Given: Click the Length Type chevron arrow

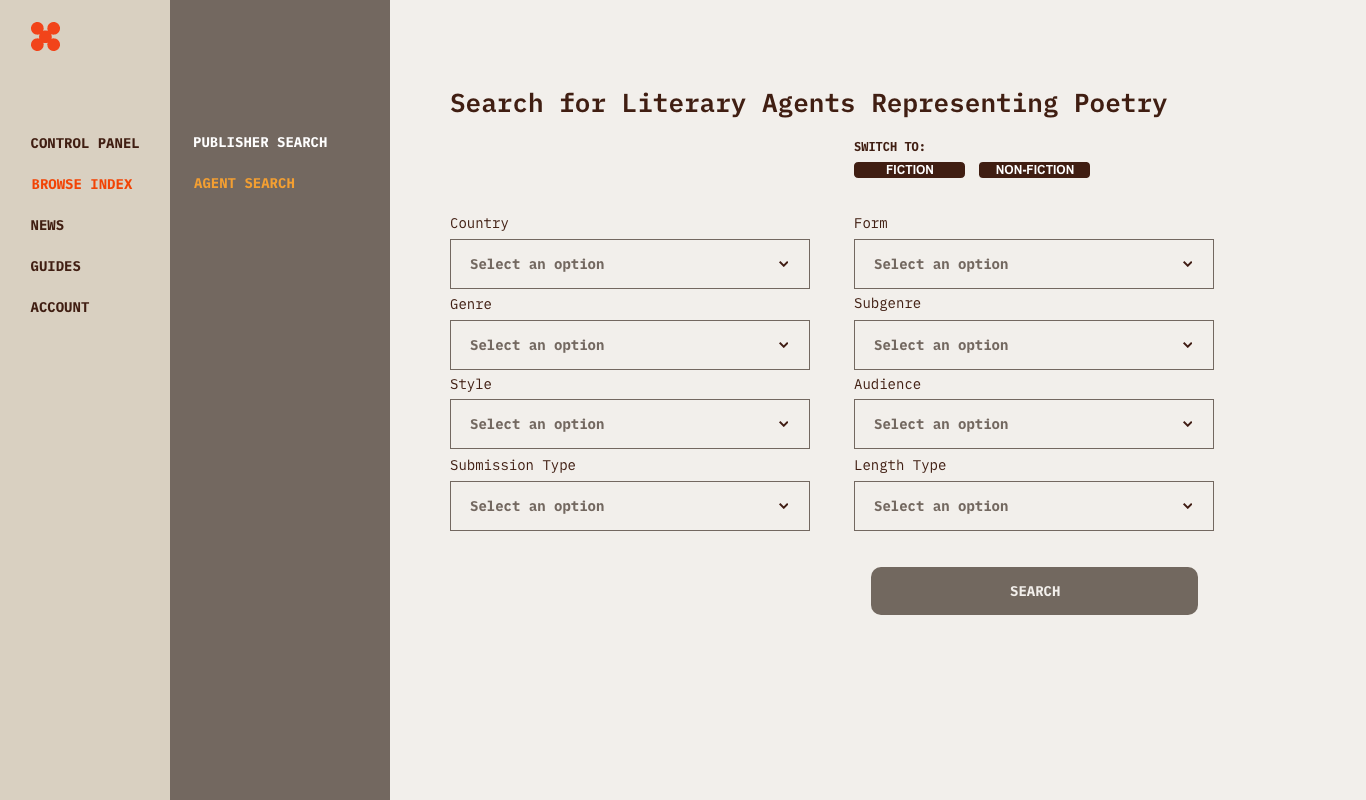Looking at the screenshot, I should [x=1188, y=506].
